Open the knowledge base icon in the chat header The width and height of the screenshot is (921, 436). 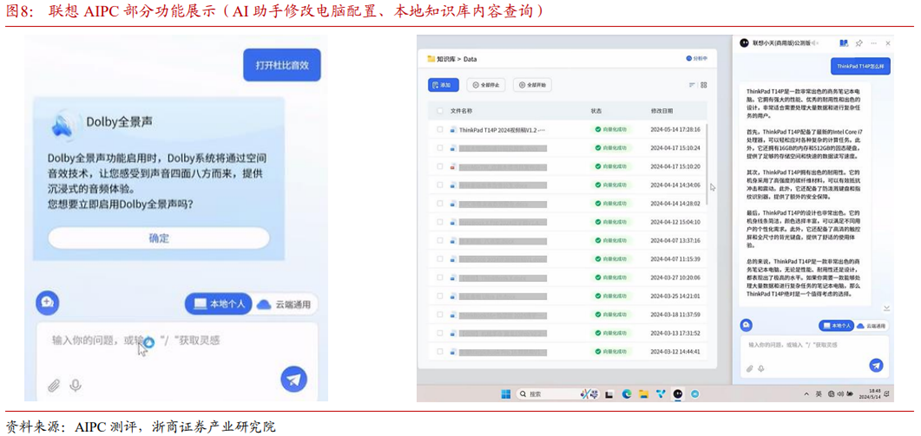(x=844, y=43)
